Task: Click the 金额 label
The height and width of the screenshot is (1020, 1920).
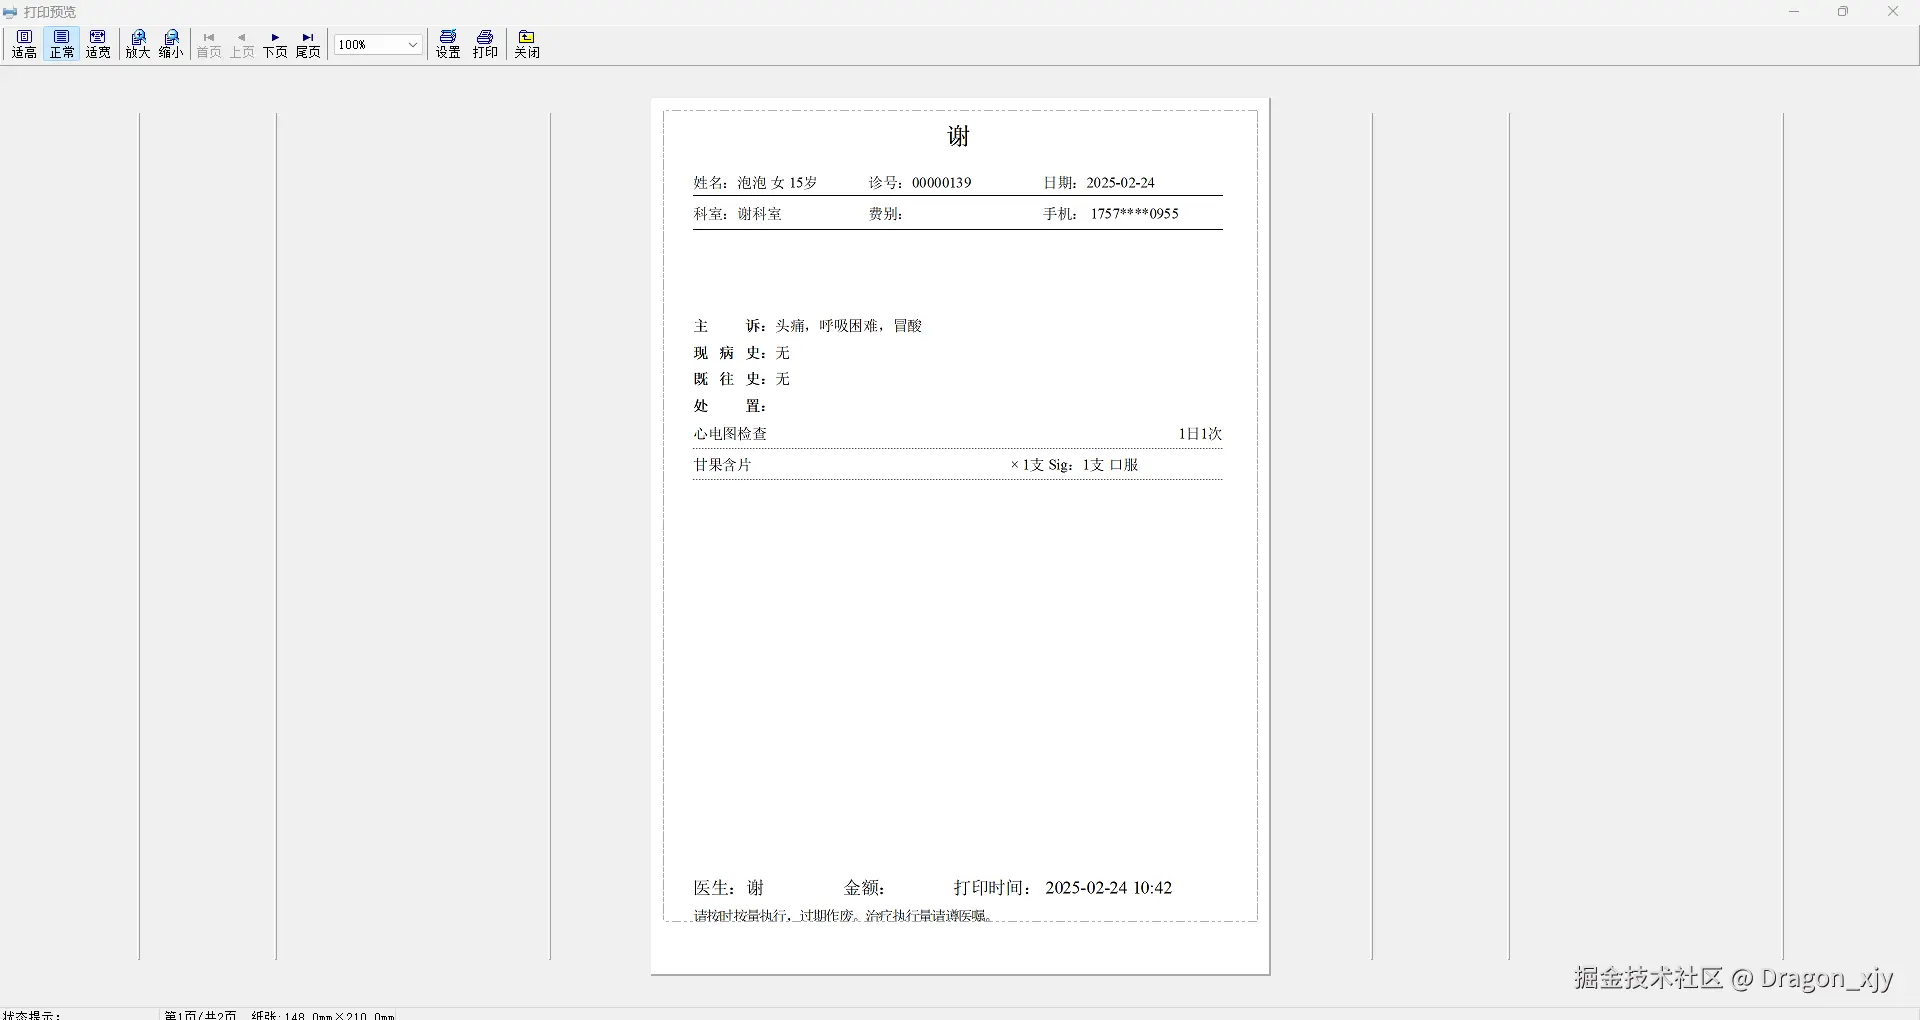Action: click(865, 888)
